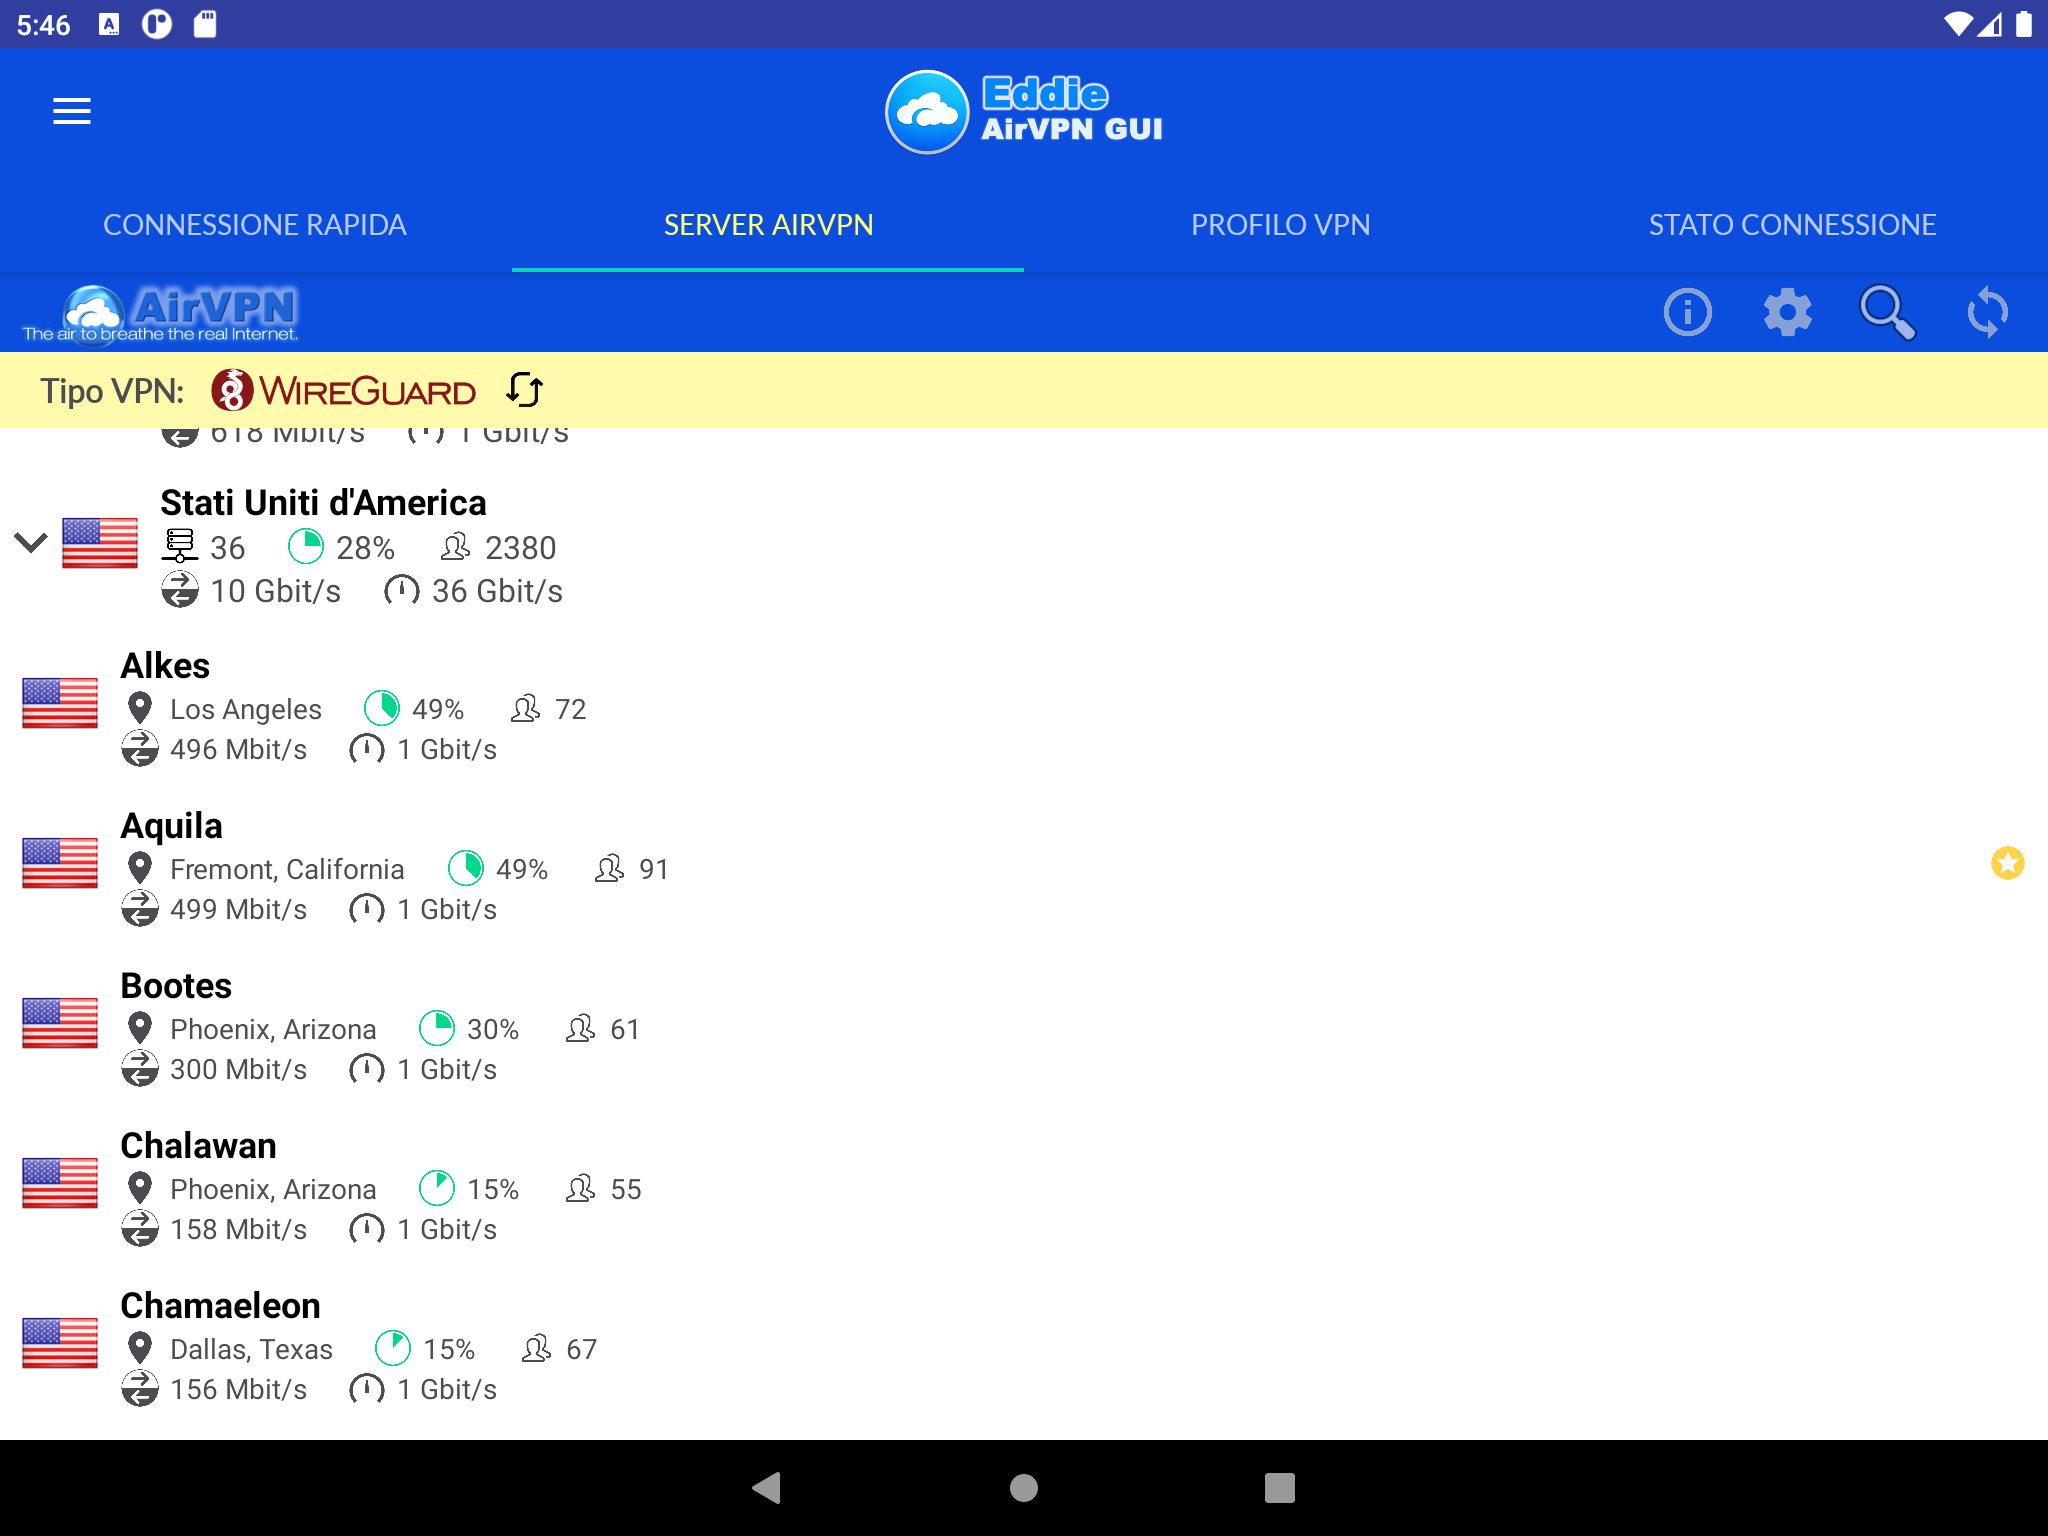Viewport: 2048px width, 1536px height.
Task: Tap the users icon beside 2380
Action: tap(455, 547)
